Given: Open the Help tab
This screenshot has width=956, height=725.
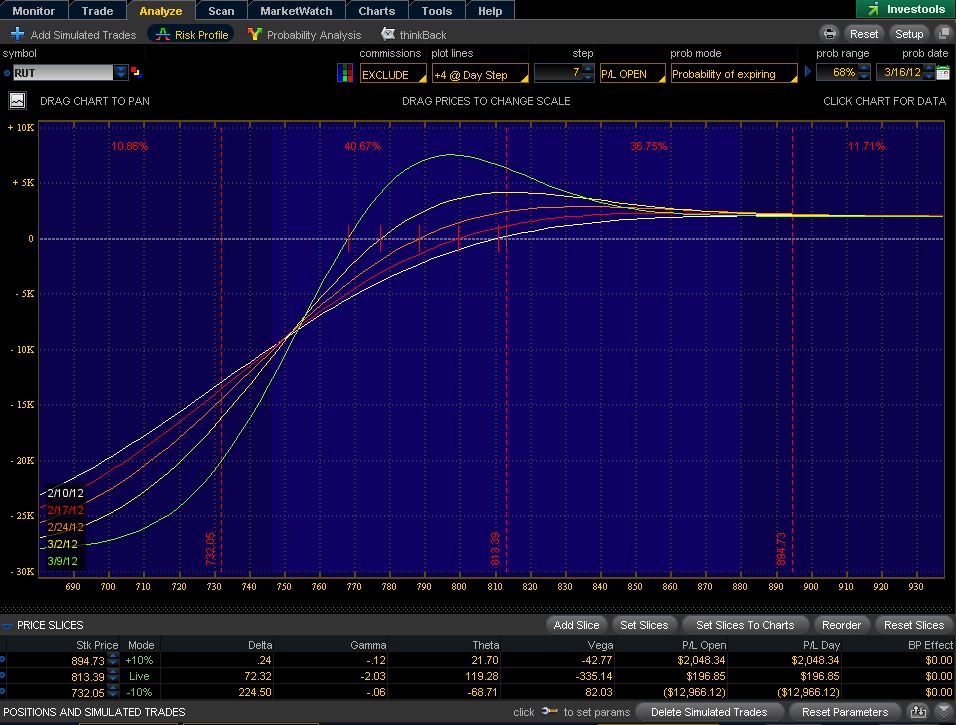Looking at the screenshot, I should click(490, 10).
